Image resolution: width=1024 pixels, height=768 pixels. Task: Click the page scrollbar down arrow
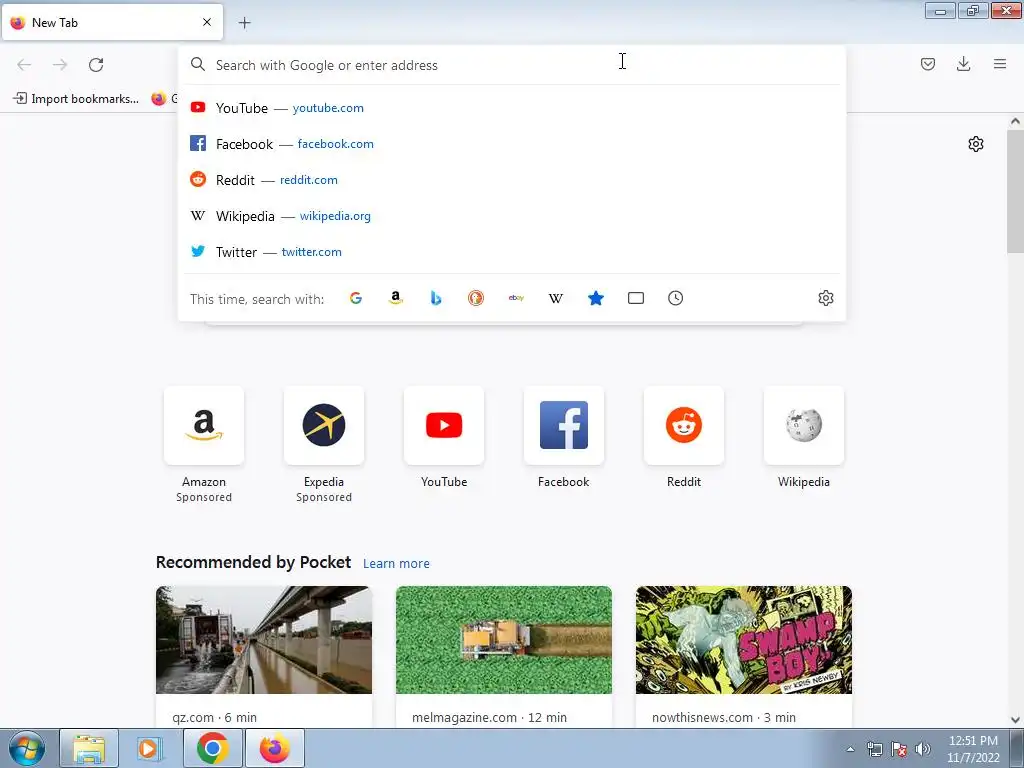pos(1015,720)
